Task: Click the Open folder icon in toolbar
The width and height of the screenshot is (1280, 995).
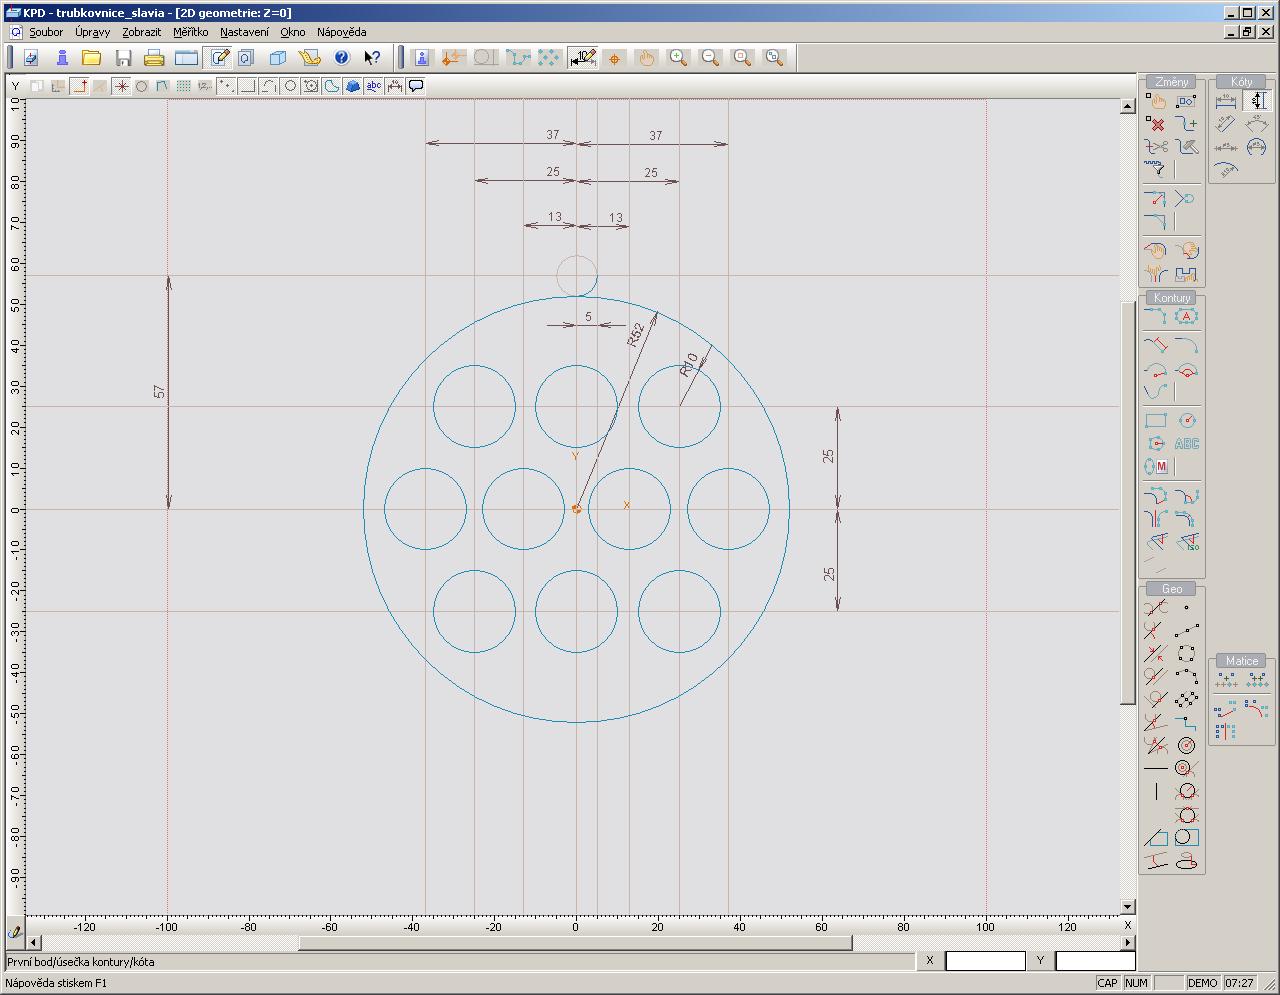Action: [91, 58]
